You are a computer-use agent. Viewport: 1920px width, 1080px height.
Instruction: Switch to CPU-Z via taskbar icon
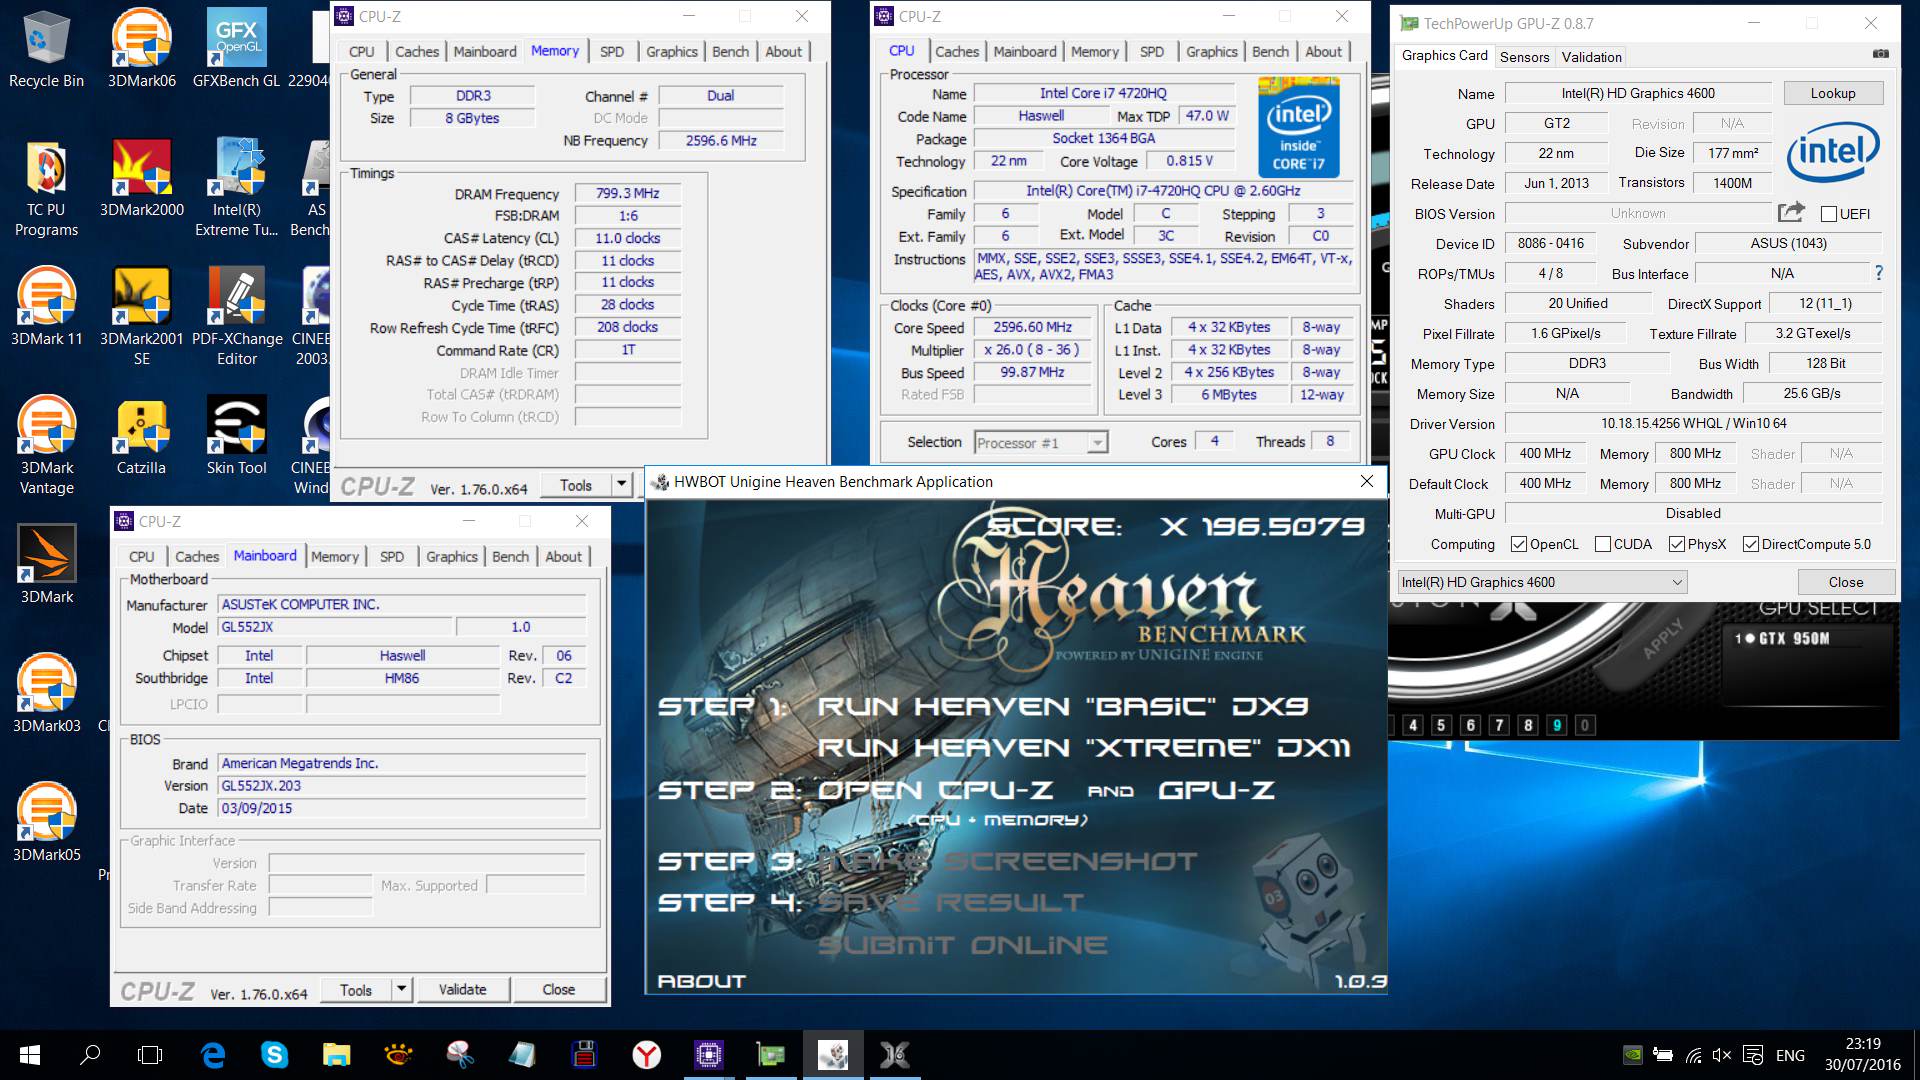(x=708, y=1055)
